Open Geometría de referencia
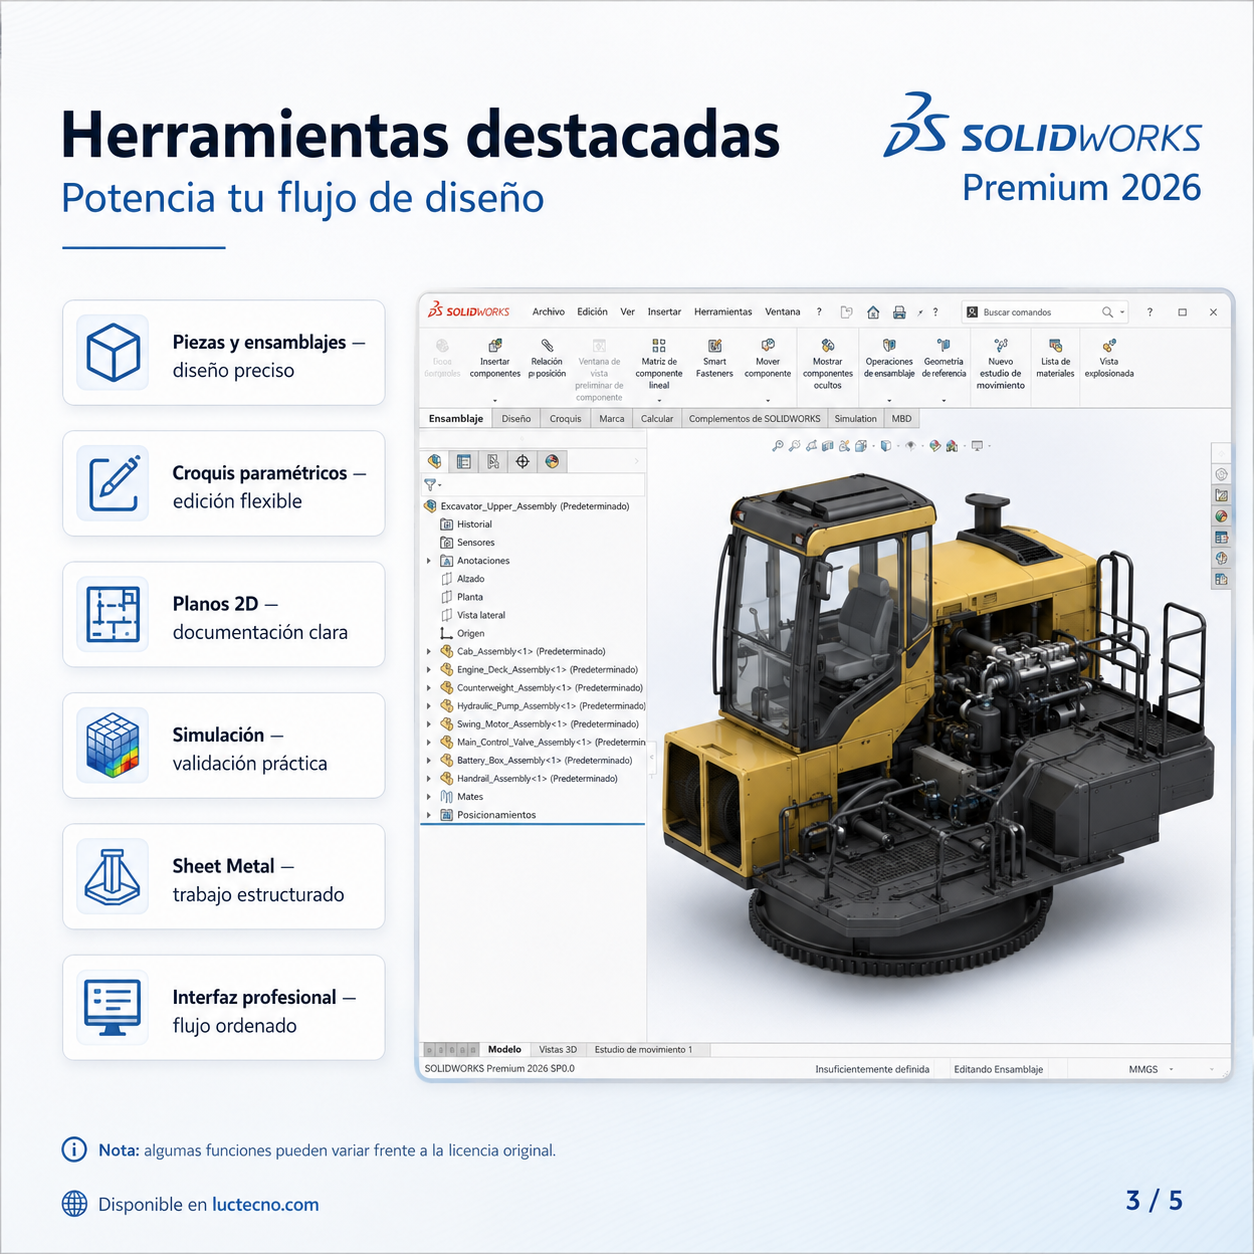This screenshot has height=1254, width=1254. point(943,359)
